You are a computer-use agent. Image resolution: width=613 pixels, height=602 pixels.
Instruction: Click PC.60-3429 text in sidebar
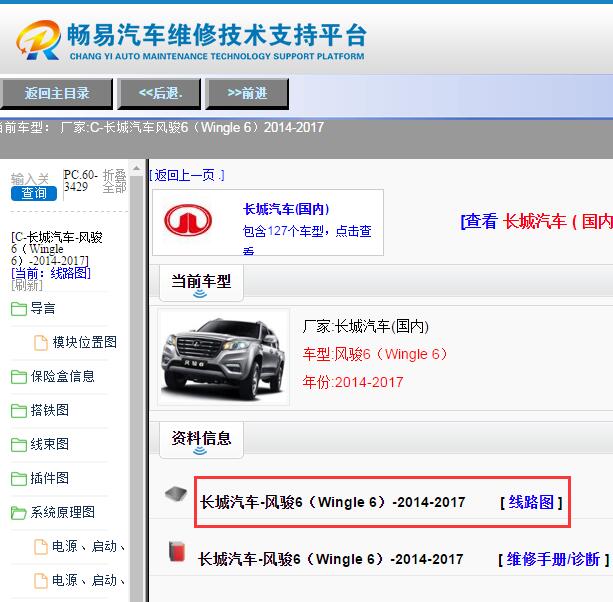click(x=81, y=181)
